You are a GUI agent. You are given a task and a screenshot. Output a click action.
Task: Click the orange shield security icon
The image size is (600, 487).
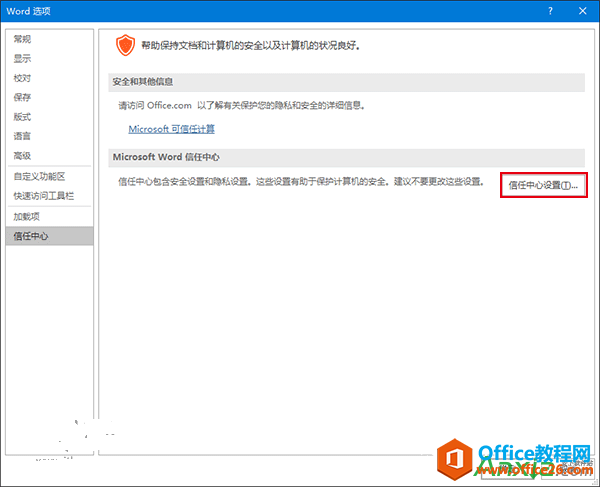(x=126, y=45)
